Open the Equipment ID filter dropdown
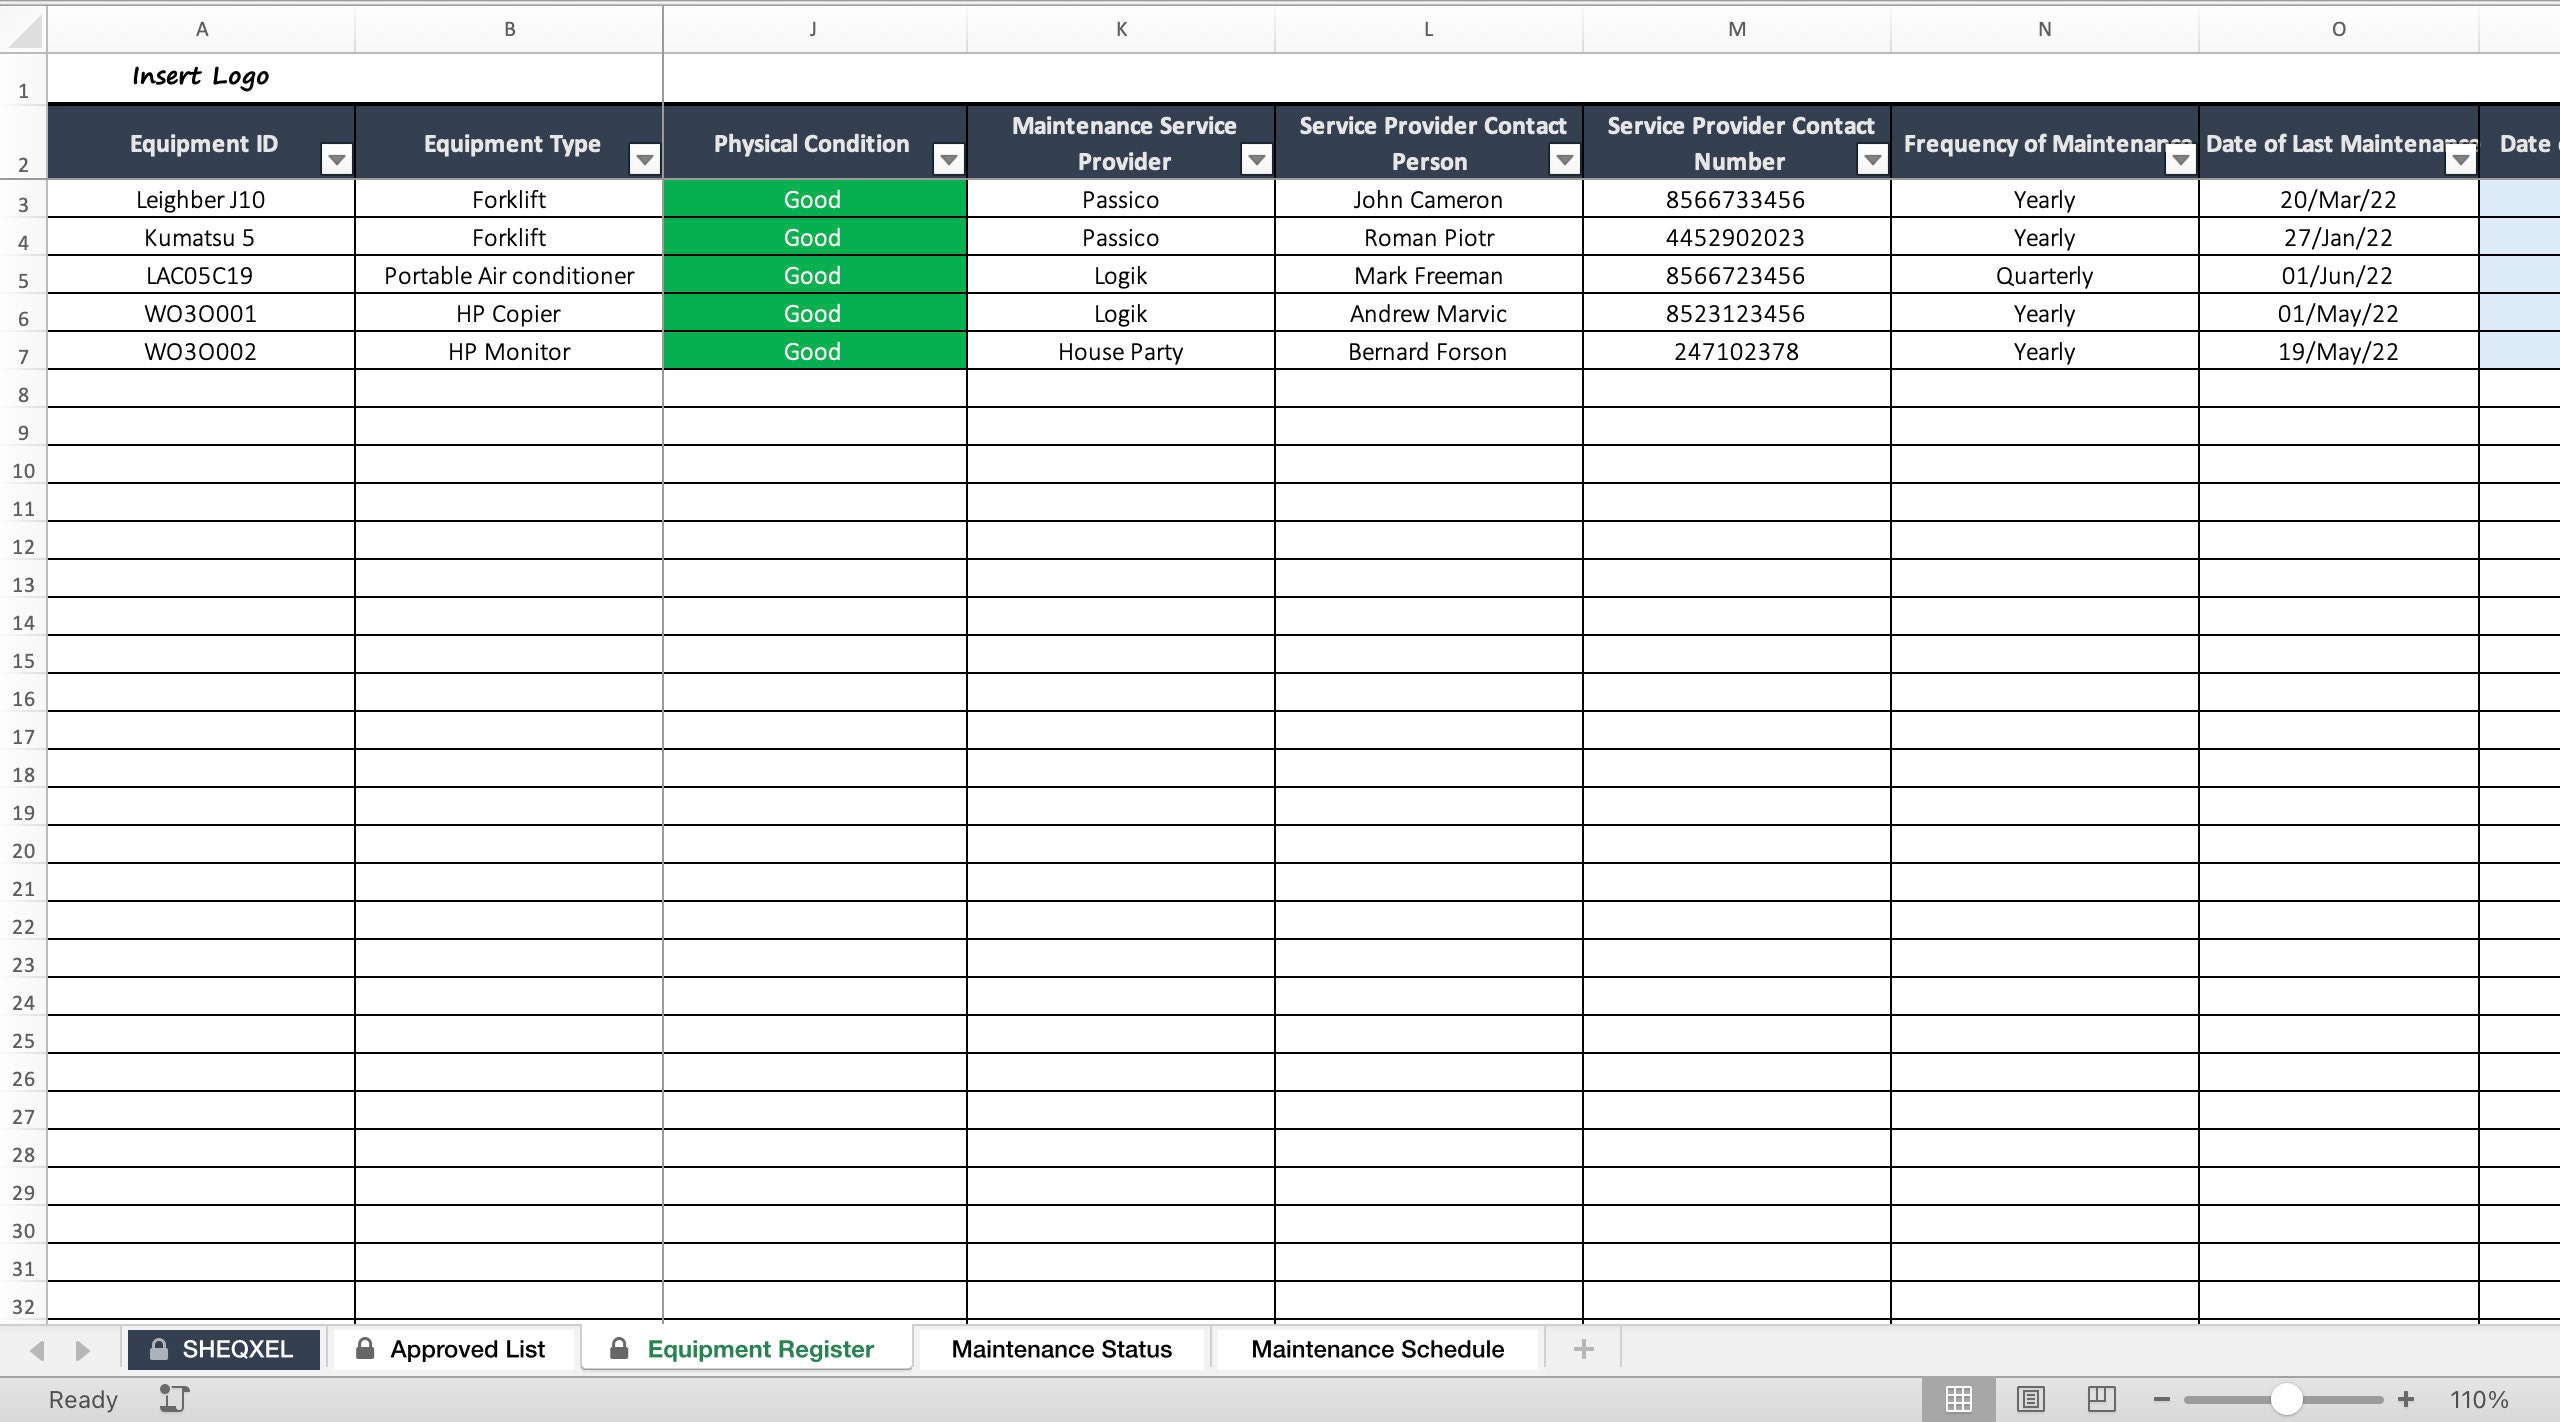This screenshot has height=1422, width=2560. 336,158
